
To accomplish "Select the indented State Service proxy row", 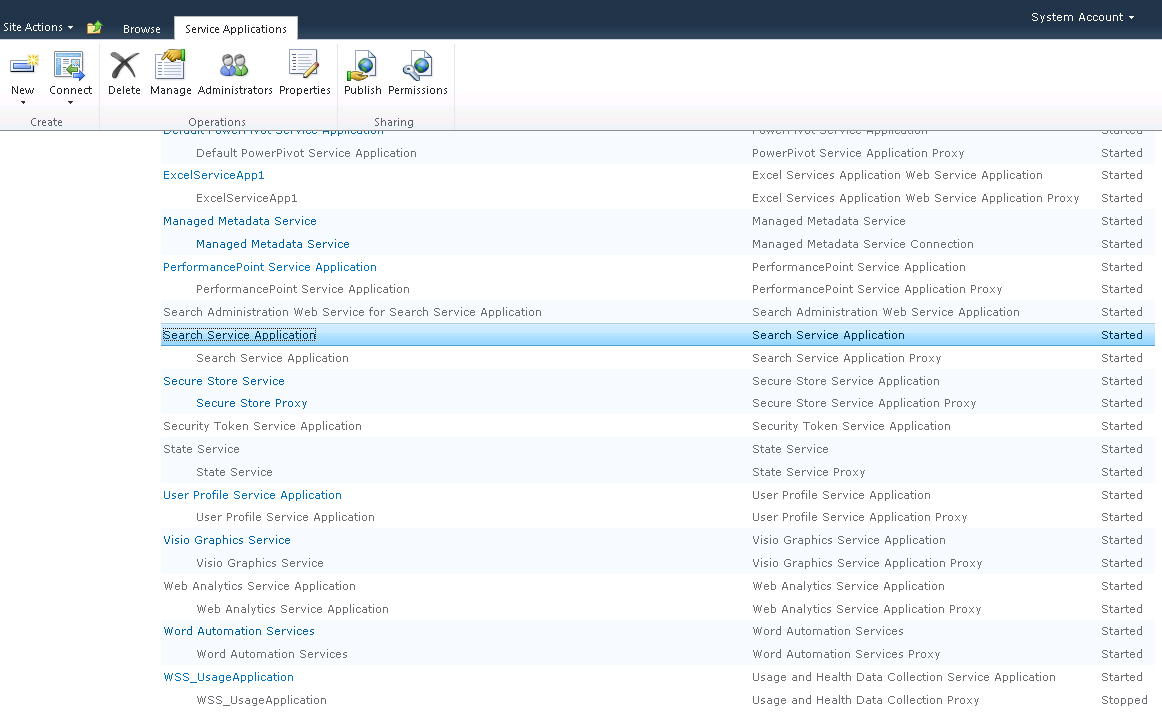I will pos(658,473).
